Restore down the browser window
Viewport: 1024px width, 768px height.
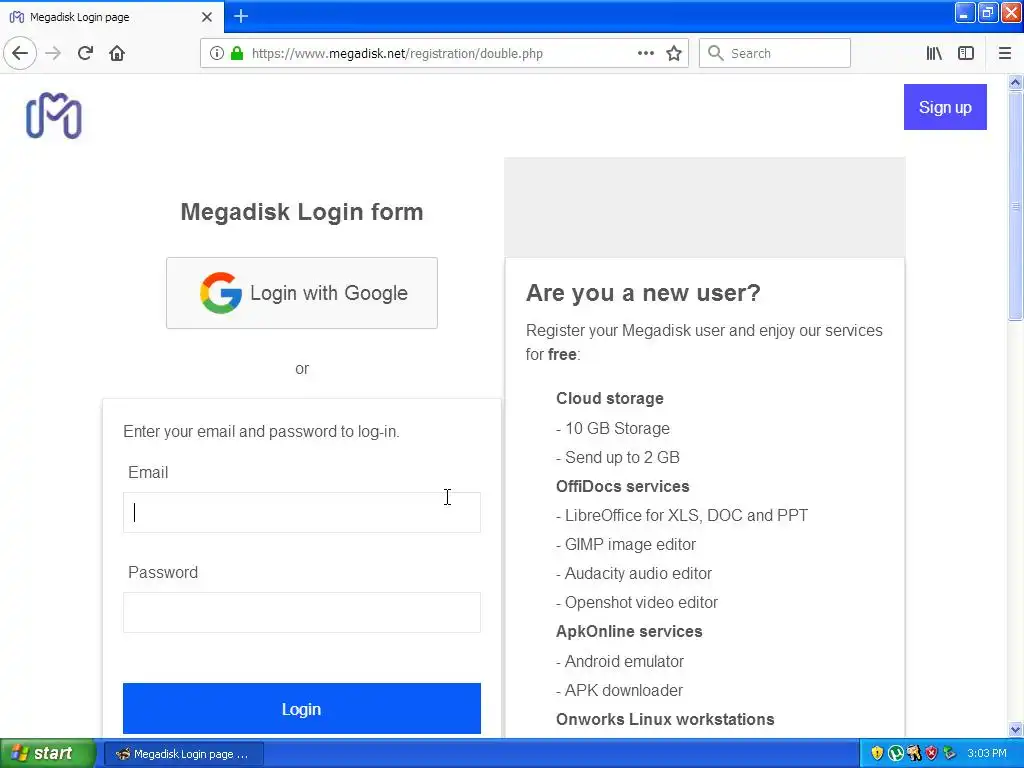[987, 13]
